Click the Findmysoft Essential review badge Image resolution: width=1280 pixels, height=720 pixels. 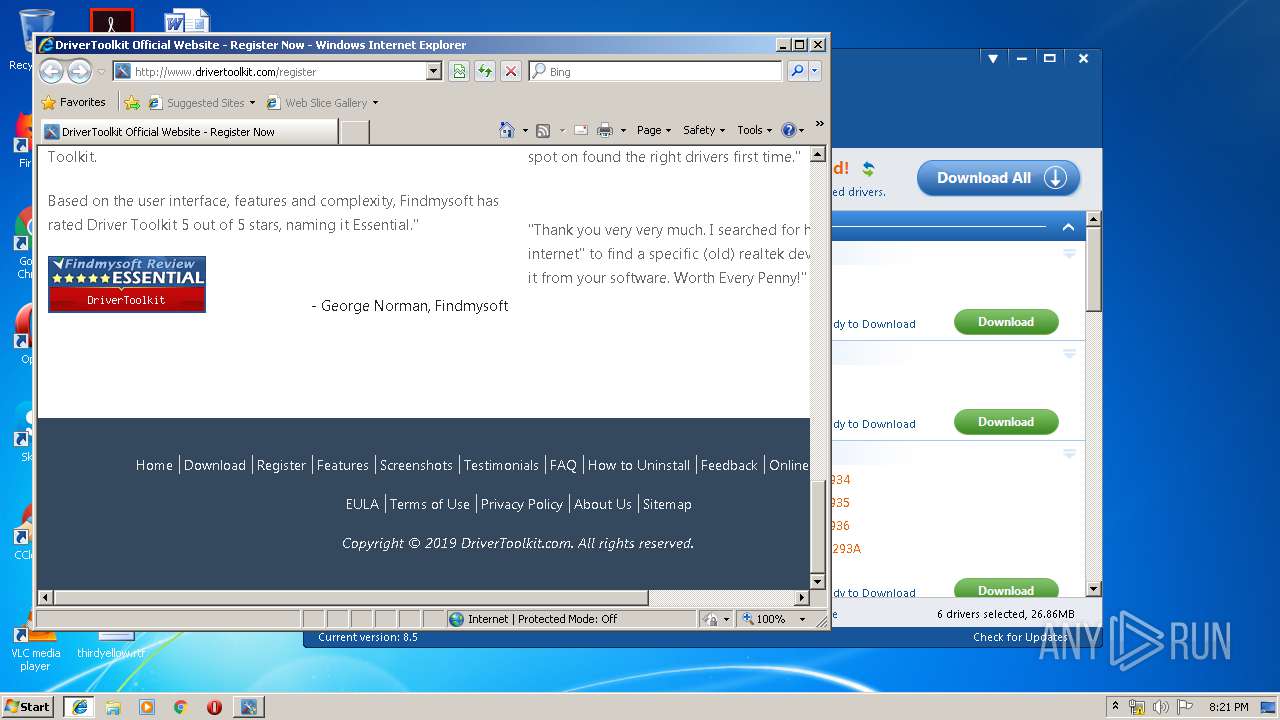click(x=127, y=284)
